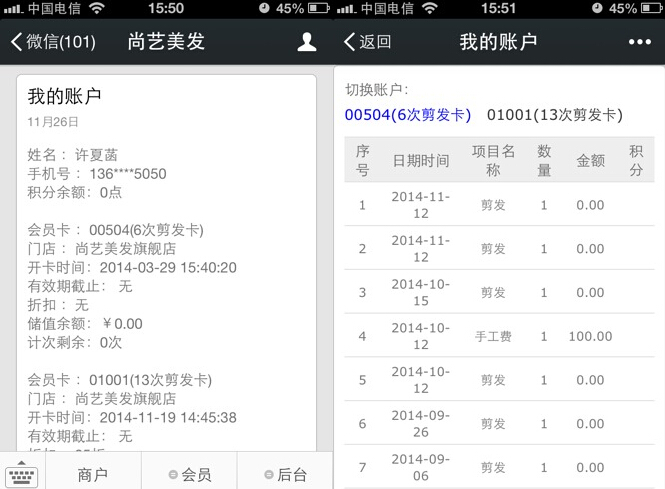Select the name 许夏菡

pyautogui.click(x=96, y=155)
